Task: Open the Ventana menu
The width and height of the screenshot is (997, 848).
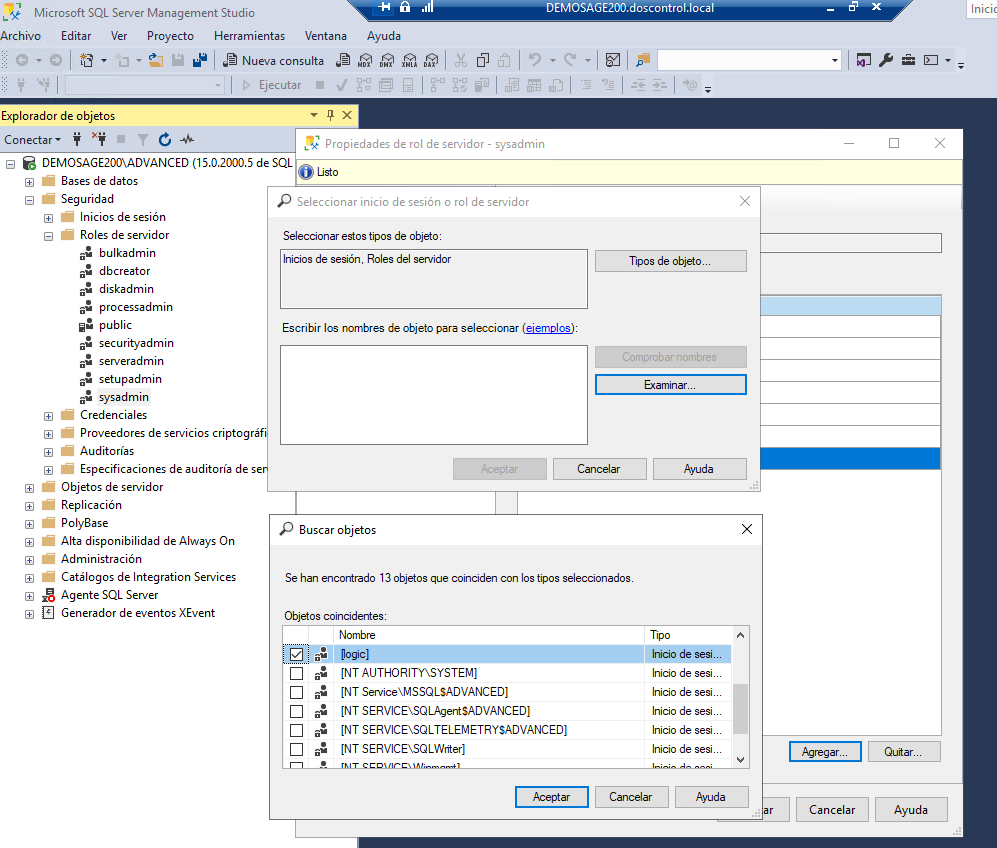Action: pos(326,36)
